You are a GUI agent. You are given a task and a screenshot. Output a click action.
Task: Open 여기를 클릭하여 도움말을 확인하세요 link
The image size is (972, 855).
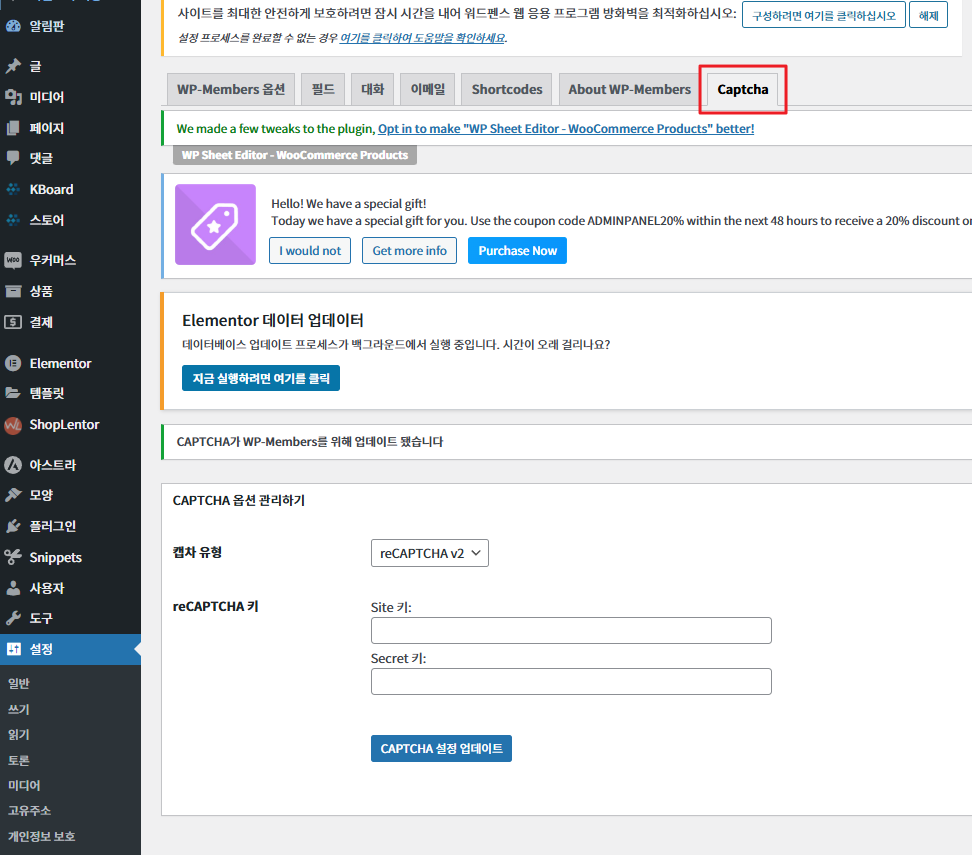tap(423, 38)
